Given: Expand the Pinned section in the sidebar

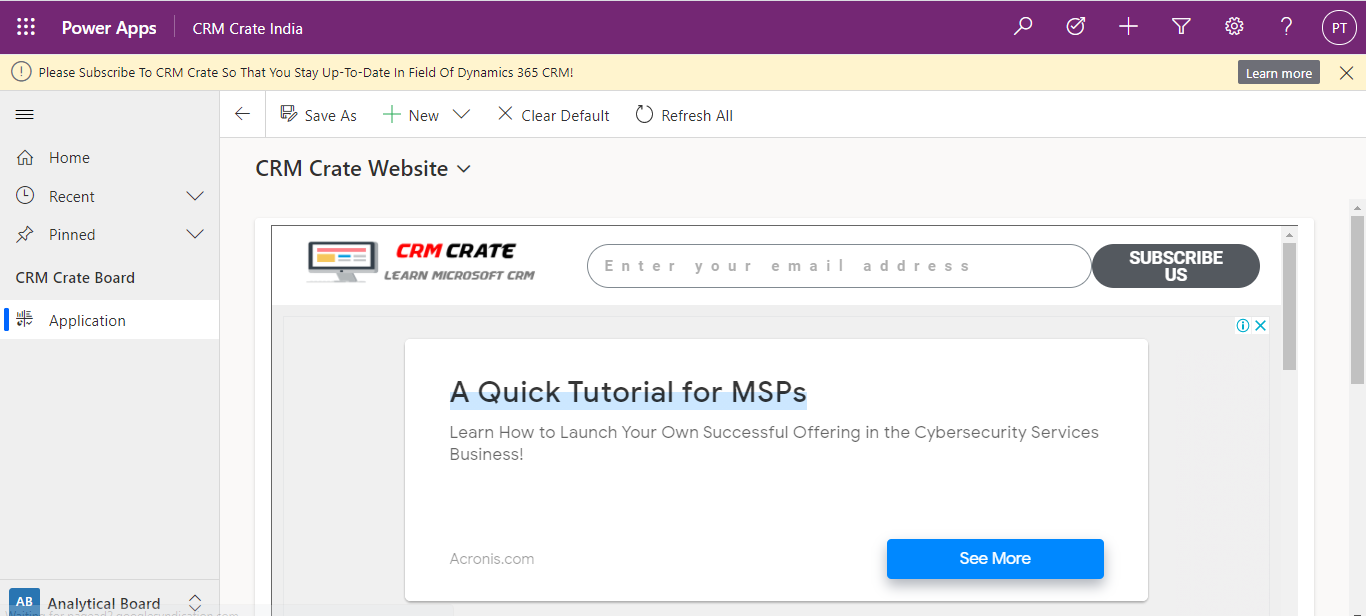Looking at the screenshot, I should pyautogui.click(x=194, y=234).
